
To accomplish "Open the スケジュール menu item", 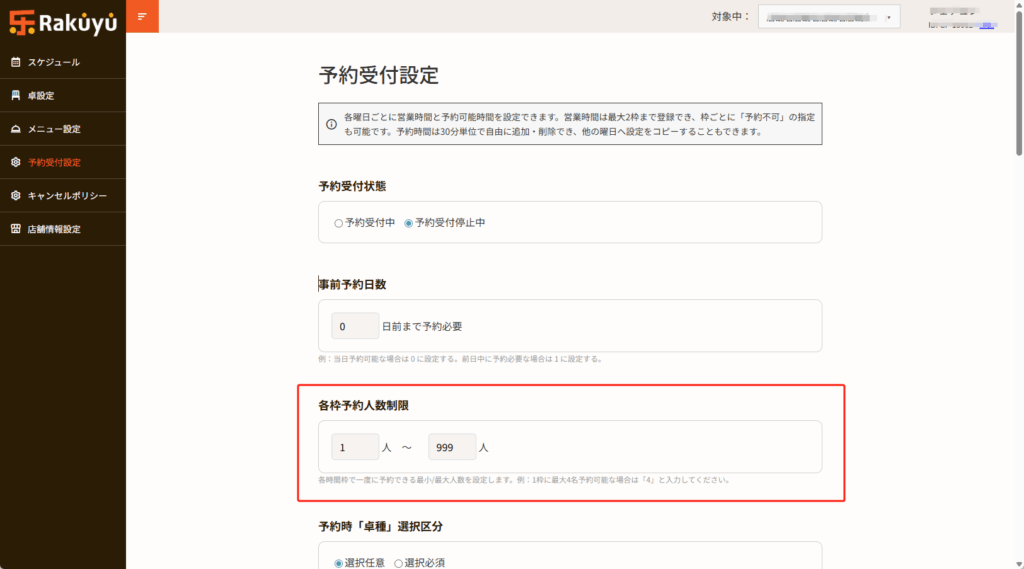I will coord(54,62).
